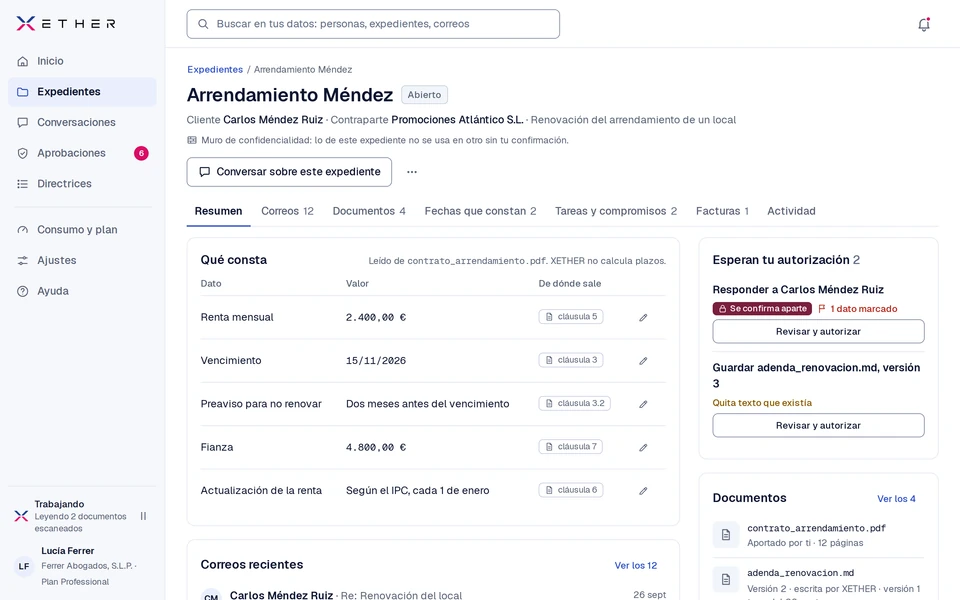Open cláusula 3.2 source chip

(574, 403)
